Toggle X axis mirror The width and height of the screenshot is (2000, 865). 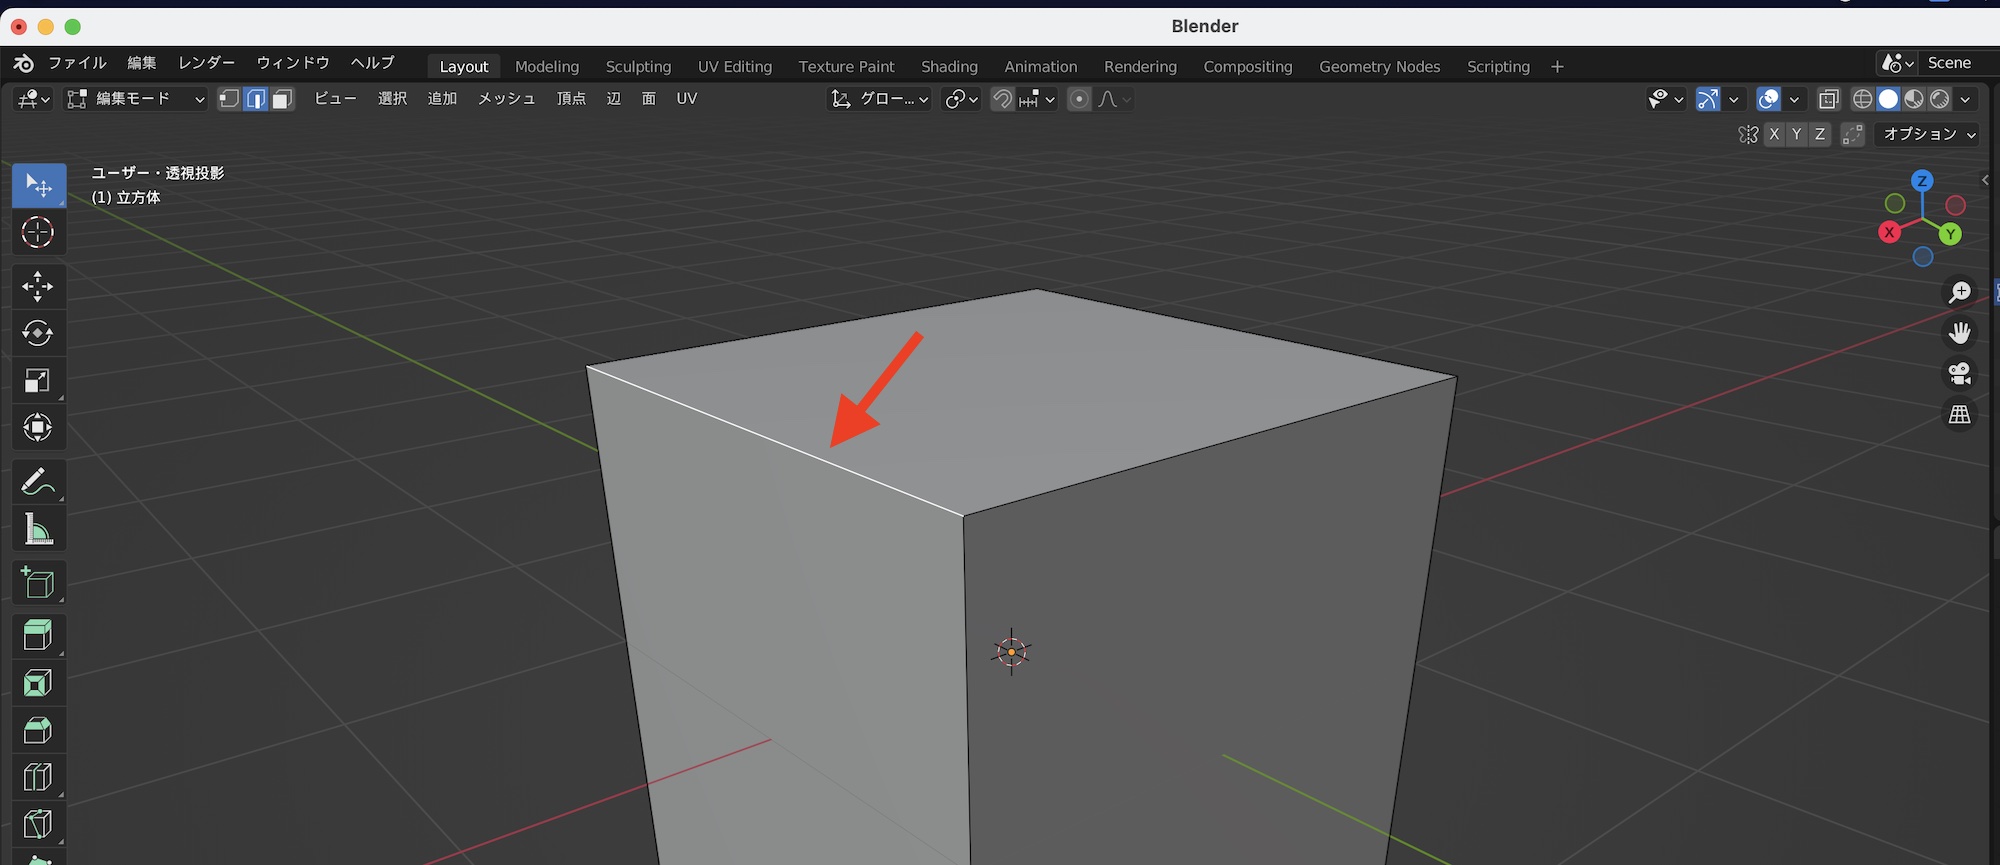(1774, 134)
